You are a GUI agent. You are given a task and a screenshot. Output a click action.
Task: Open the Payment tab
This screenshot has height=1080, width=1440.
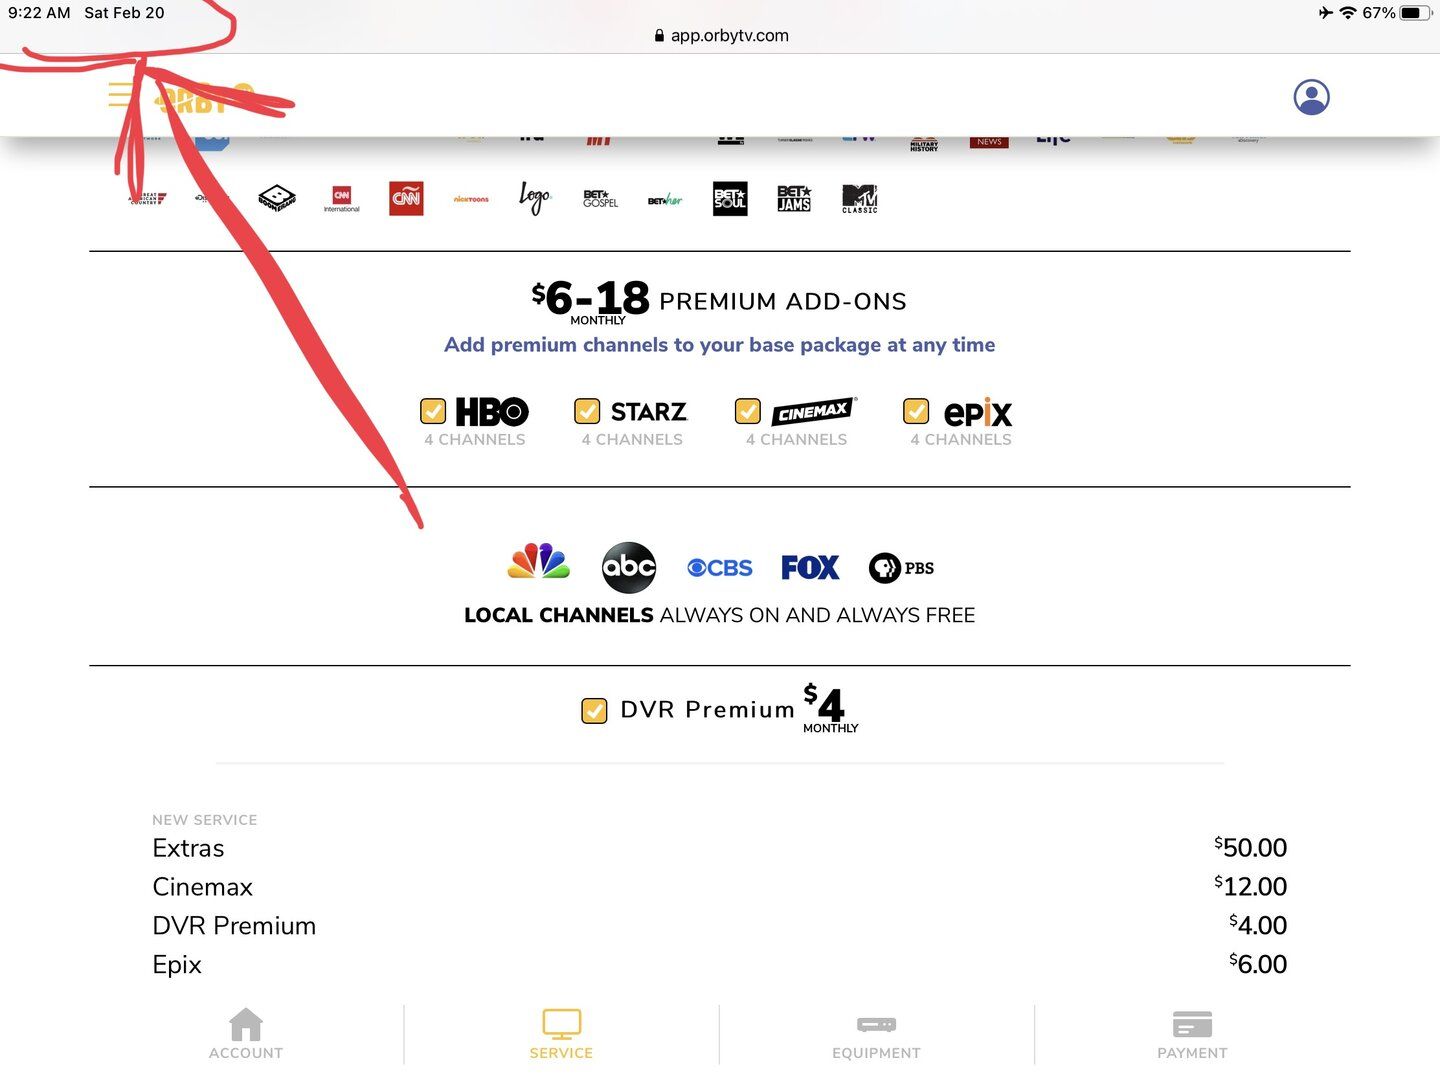tap(1192, 1034)
